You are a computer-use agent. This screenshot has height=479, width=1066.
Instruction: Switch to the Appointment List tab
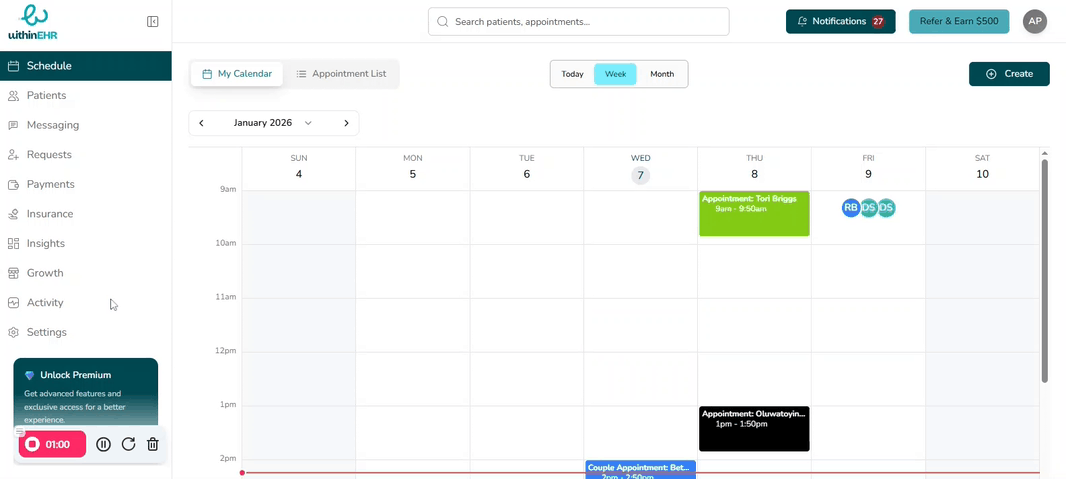click(341, 74)
